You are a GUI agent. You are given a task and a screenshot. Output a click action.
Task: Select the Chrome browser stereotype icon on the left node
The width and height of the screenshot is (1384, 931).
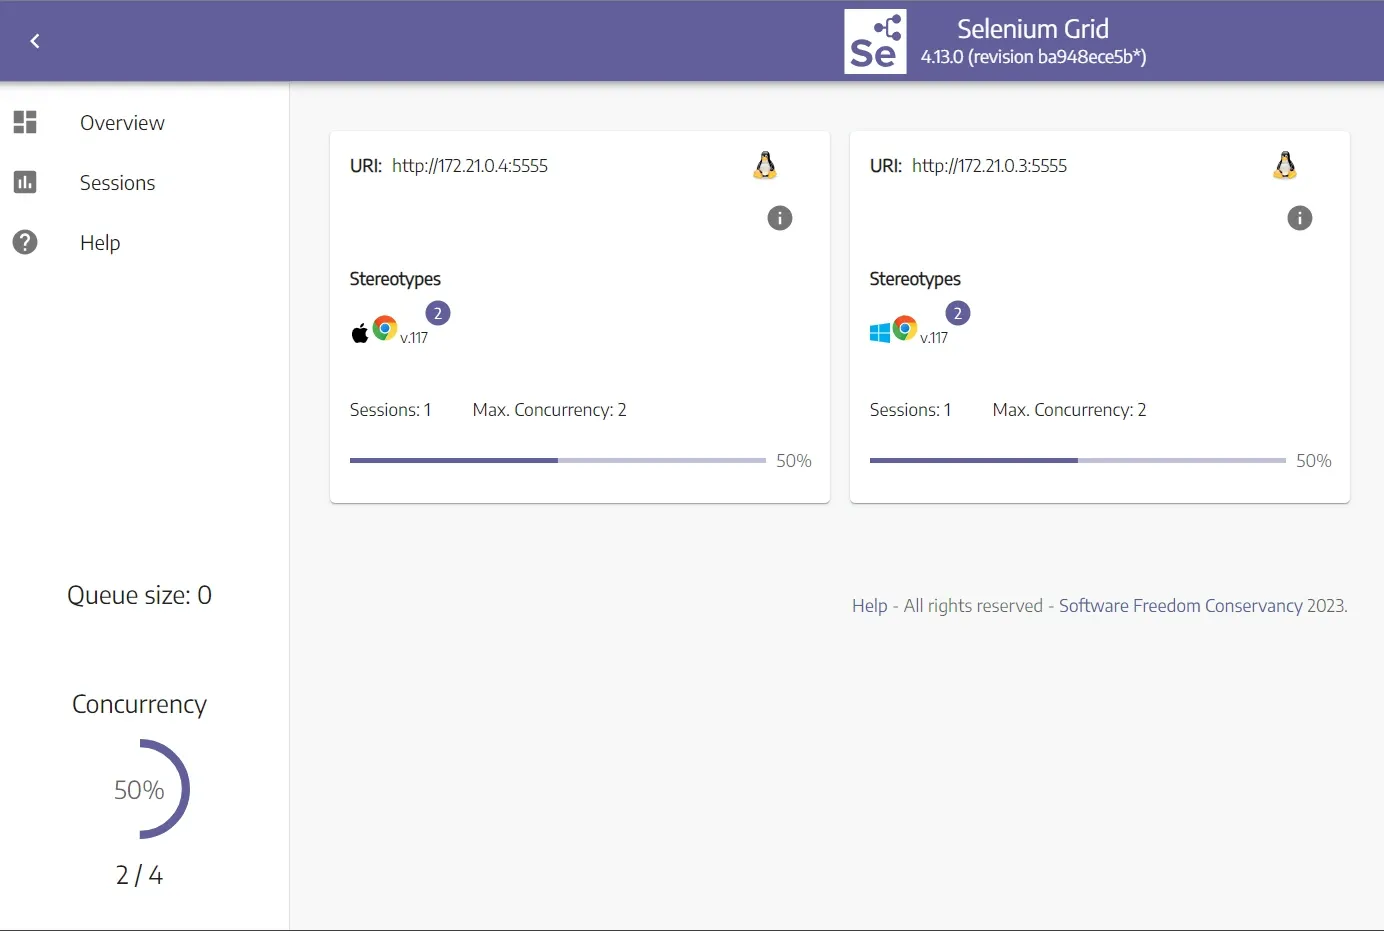tap(385, 327)
